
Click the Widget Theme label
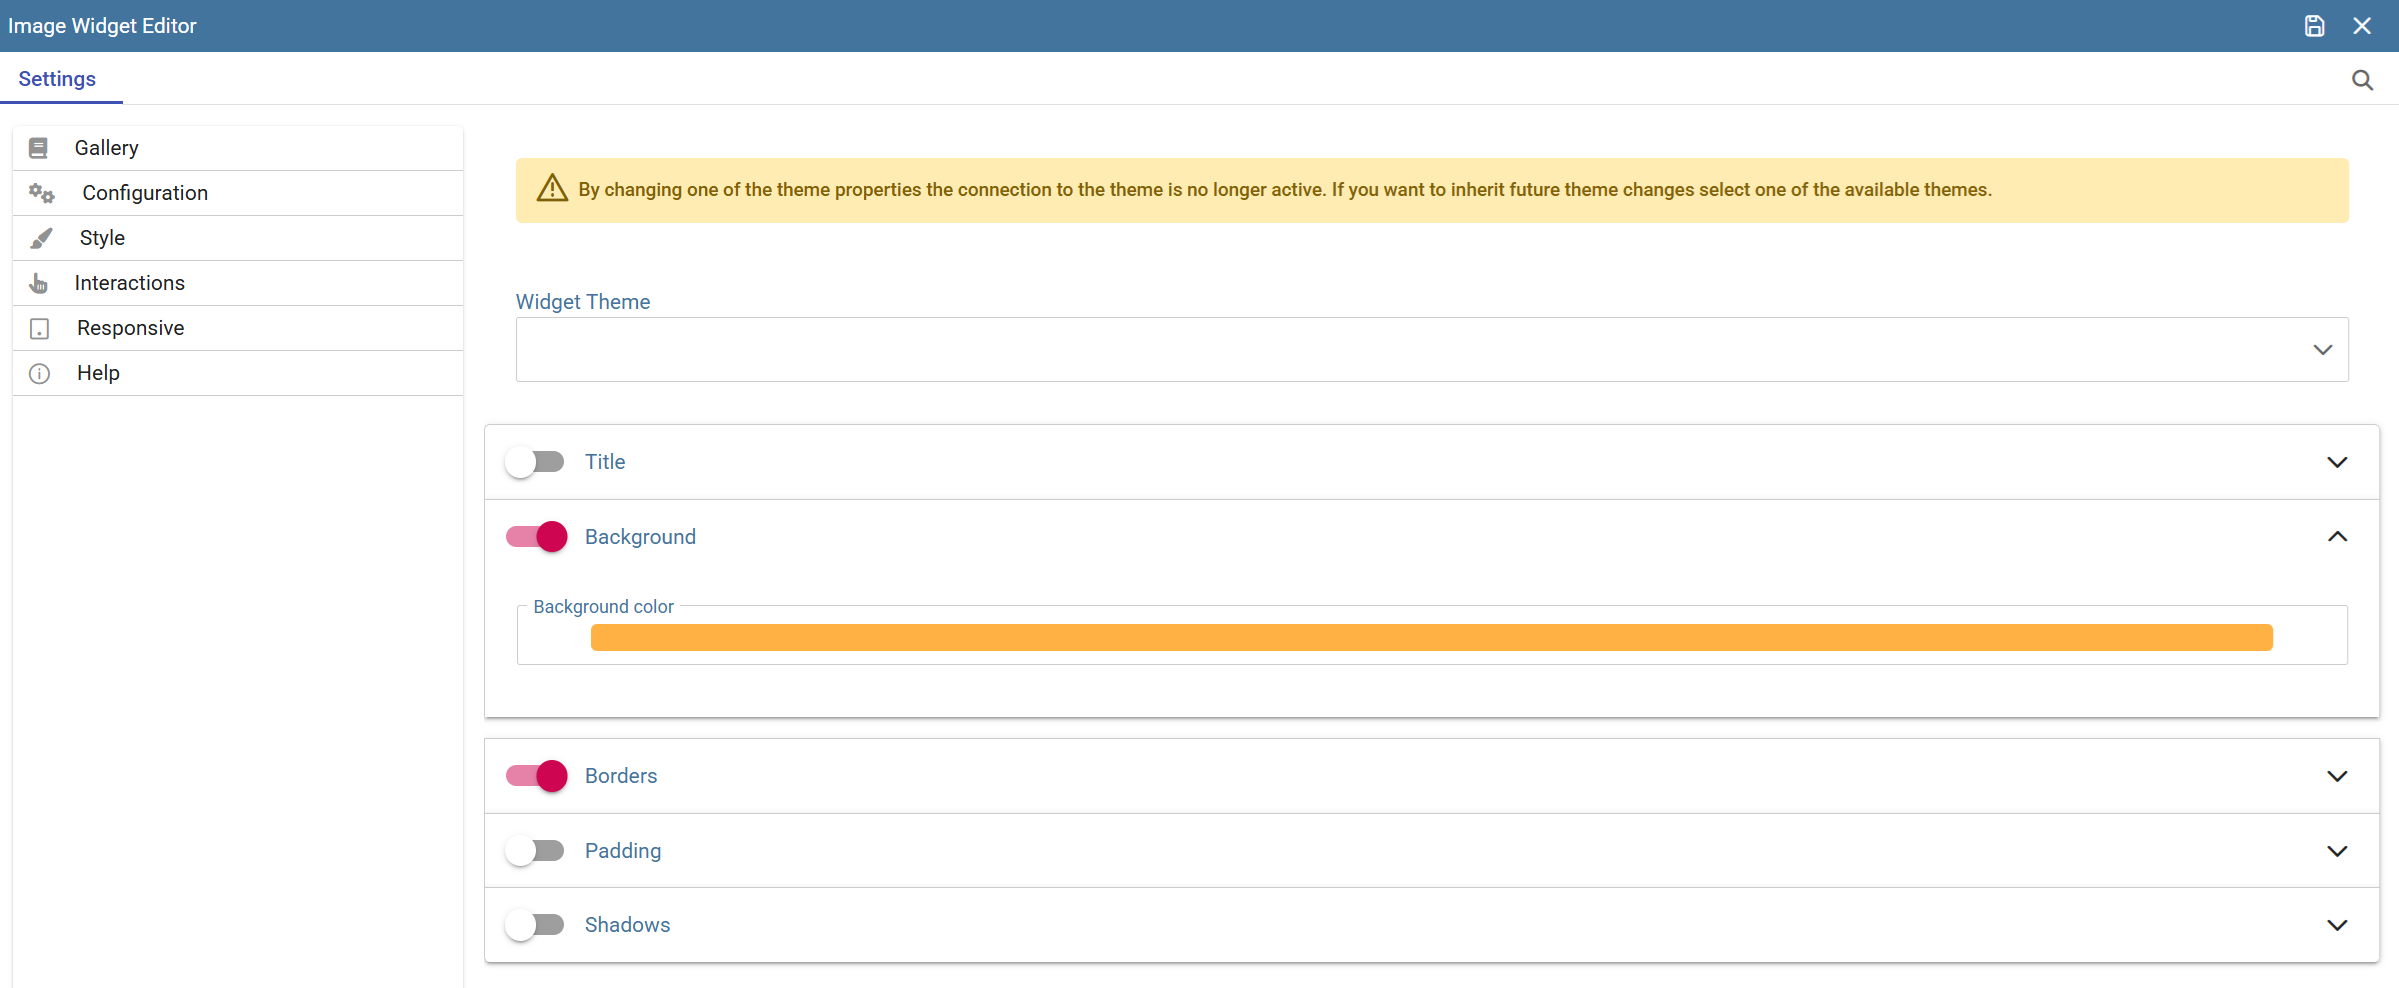(x=583, y=302)
